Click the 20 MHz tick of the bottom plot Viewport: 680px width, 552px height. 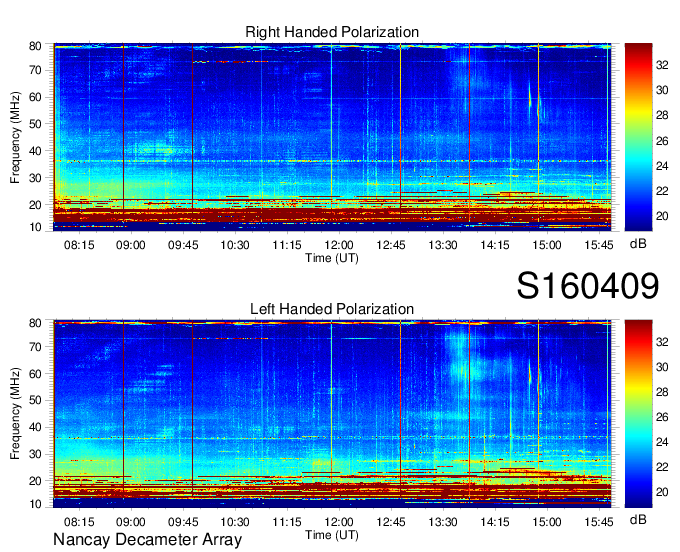[x=35, y=481]
